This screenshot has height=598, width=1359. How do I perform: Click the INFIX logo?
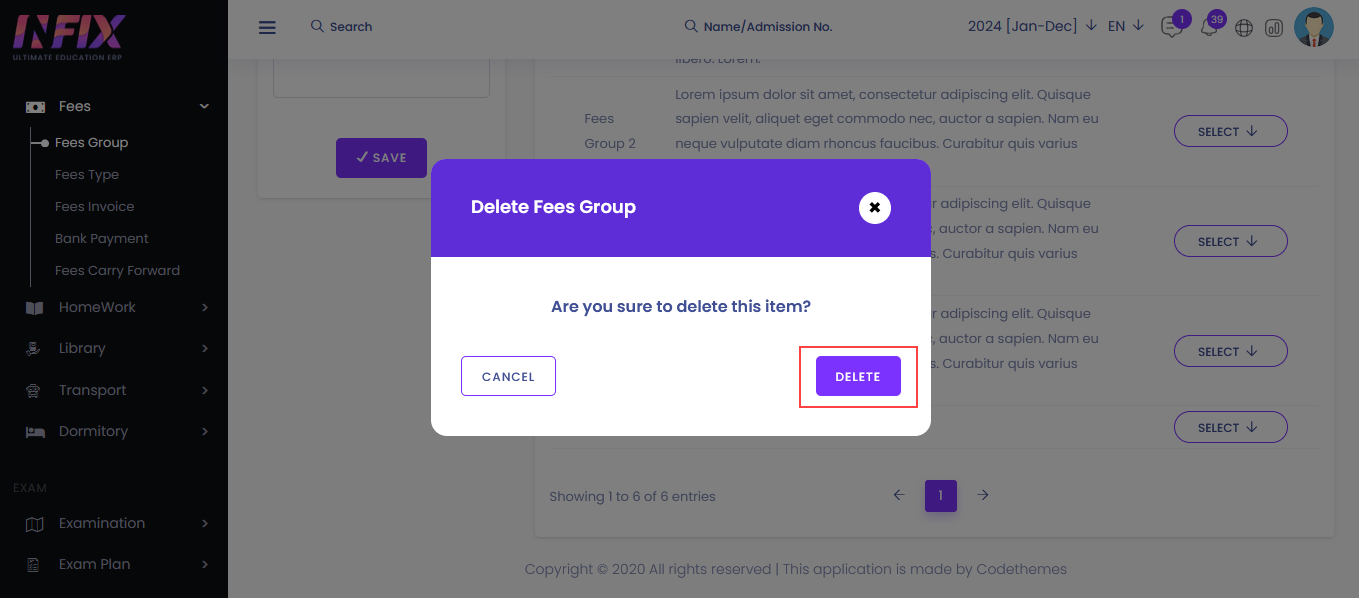[69, 37]
